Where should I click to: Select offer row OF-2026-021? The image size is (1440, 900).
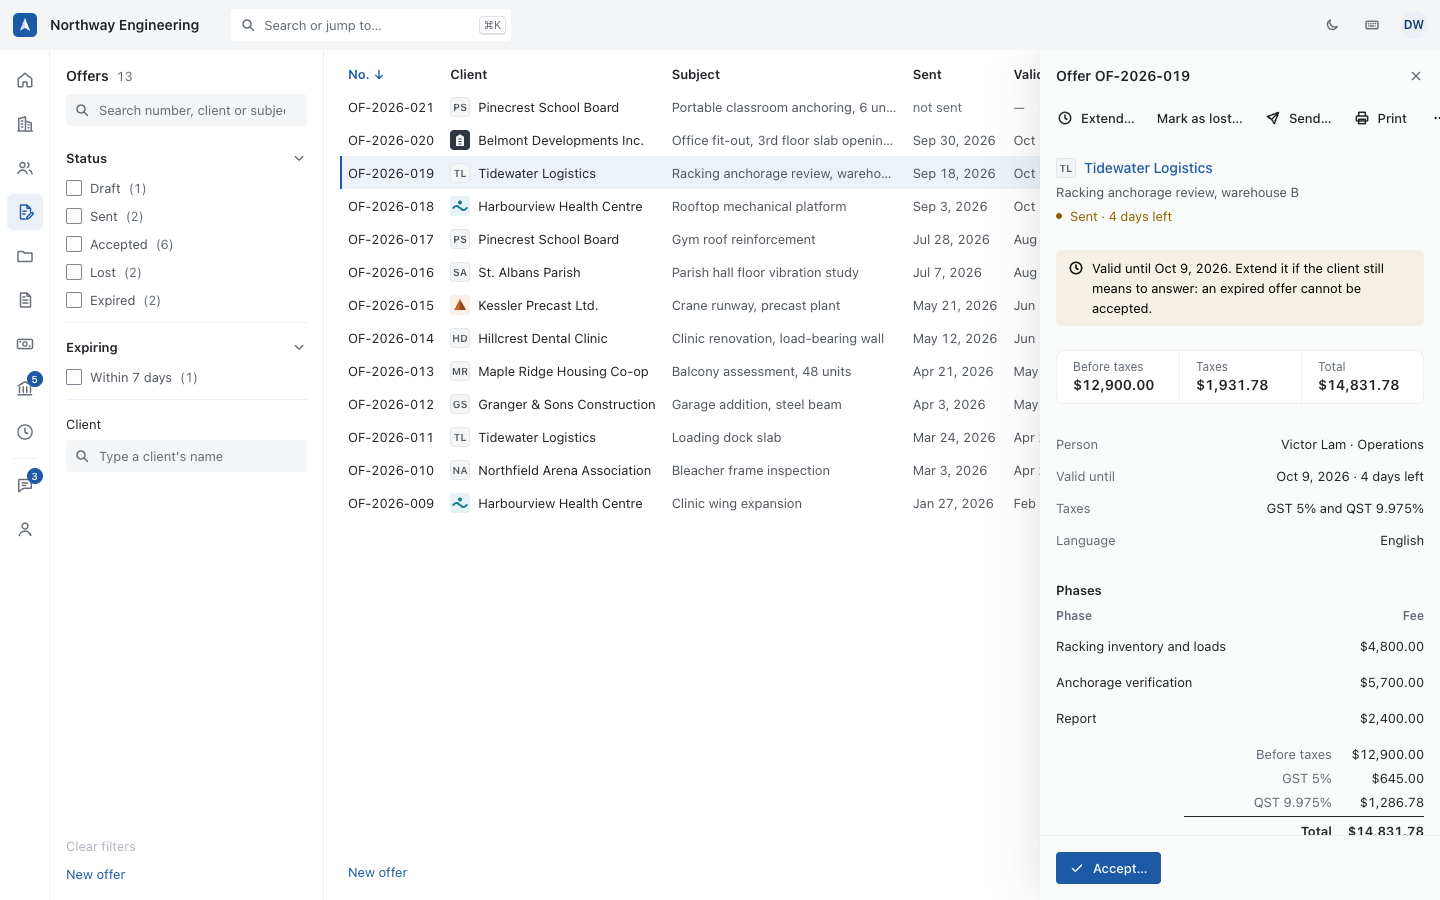coord(690,107)
